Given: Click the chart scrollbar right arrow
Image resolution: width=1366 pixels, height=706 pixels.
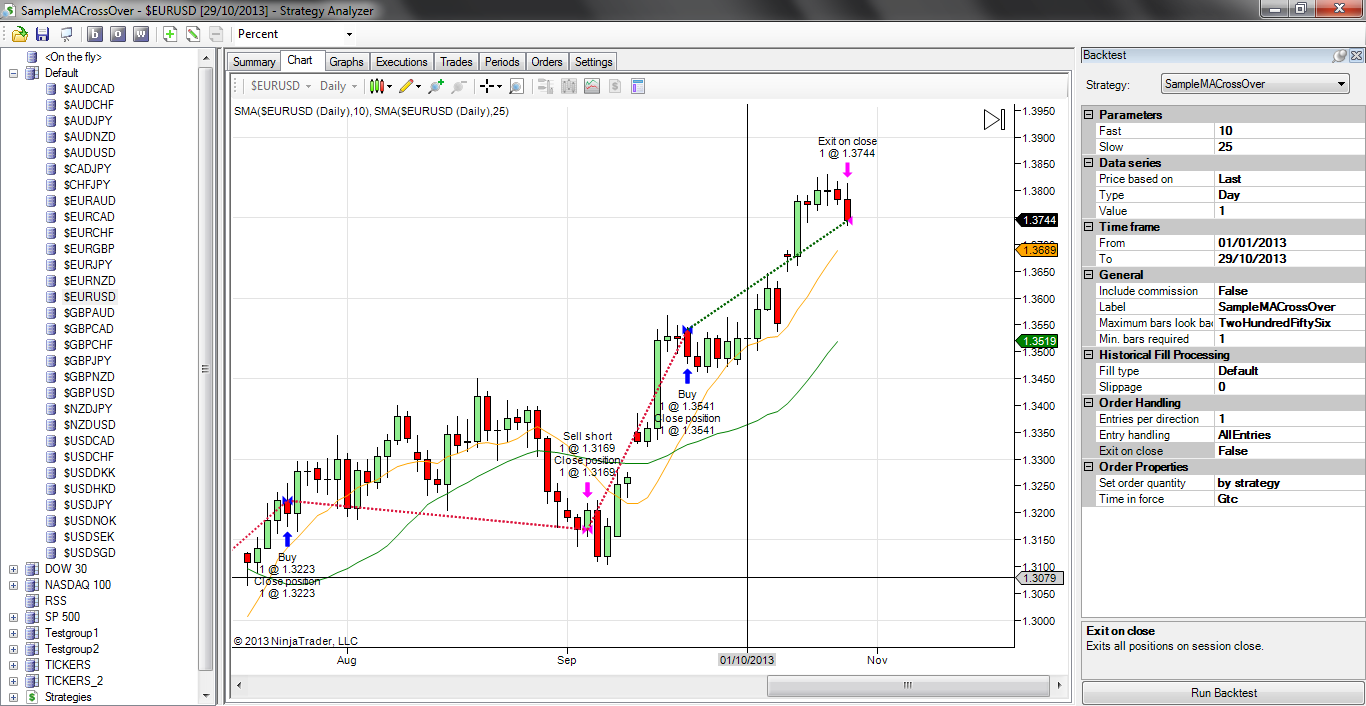Looking at the screenshot, I should coord(1059,686).
